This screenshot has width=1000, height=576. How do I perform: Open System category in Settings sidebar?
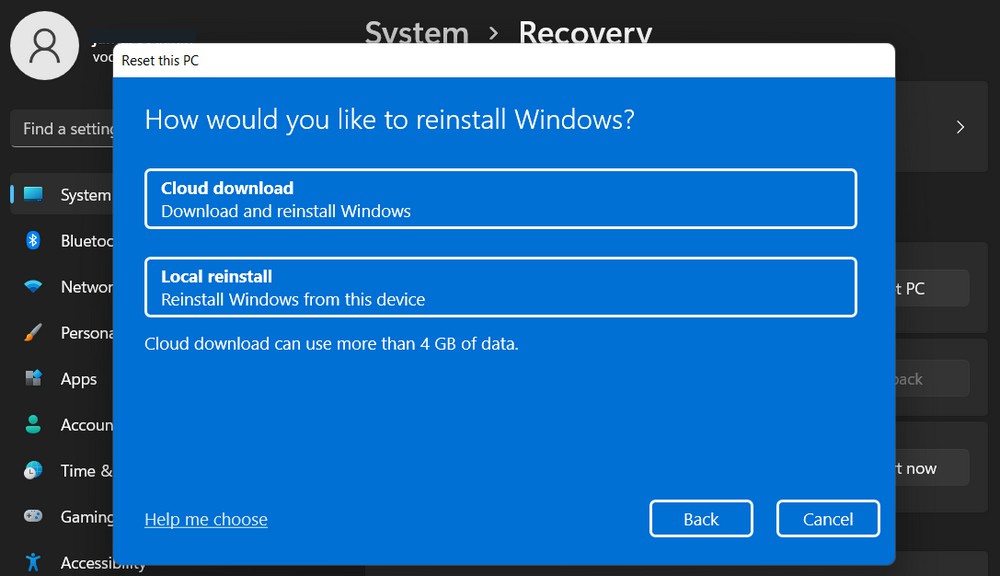click(62, 195)
